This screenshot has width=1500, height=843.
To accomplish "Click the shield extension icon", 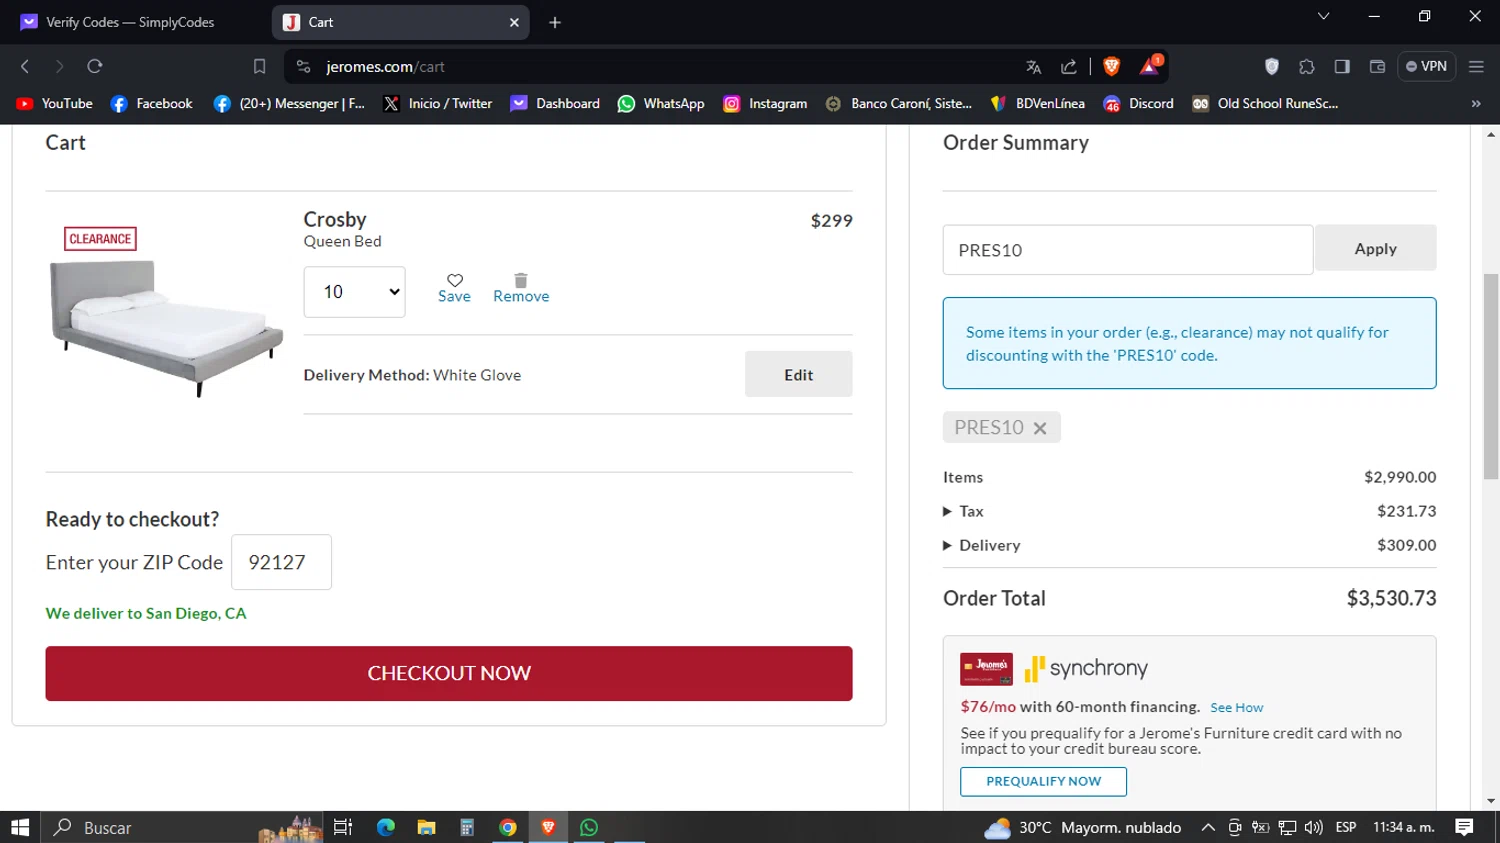I will [x=1272, y=67].
